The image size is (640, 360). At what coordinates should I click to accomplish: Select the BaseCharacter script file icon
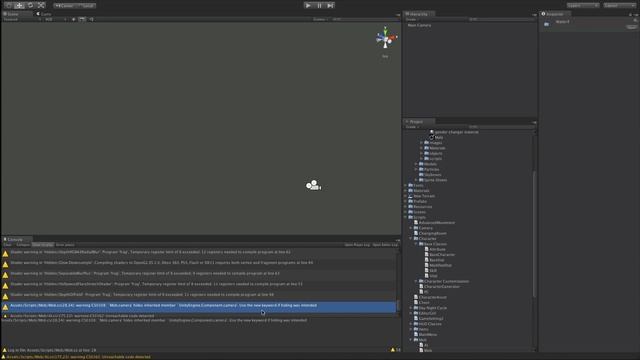pyautogui.click(x=427, y=254)
